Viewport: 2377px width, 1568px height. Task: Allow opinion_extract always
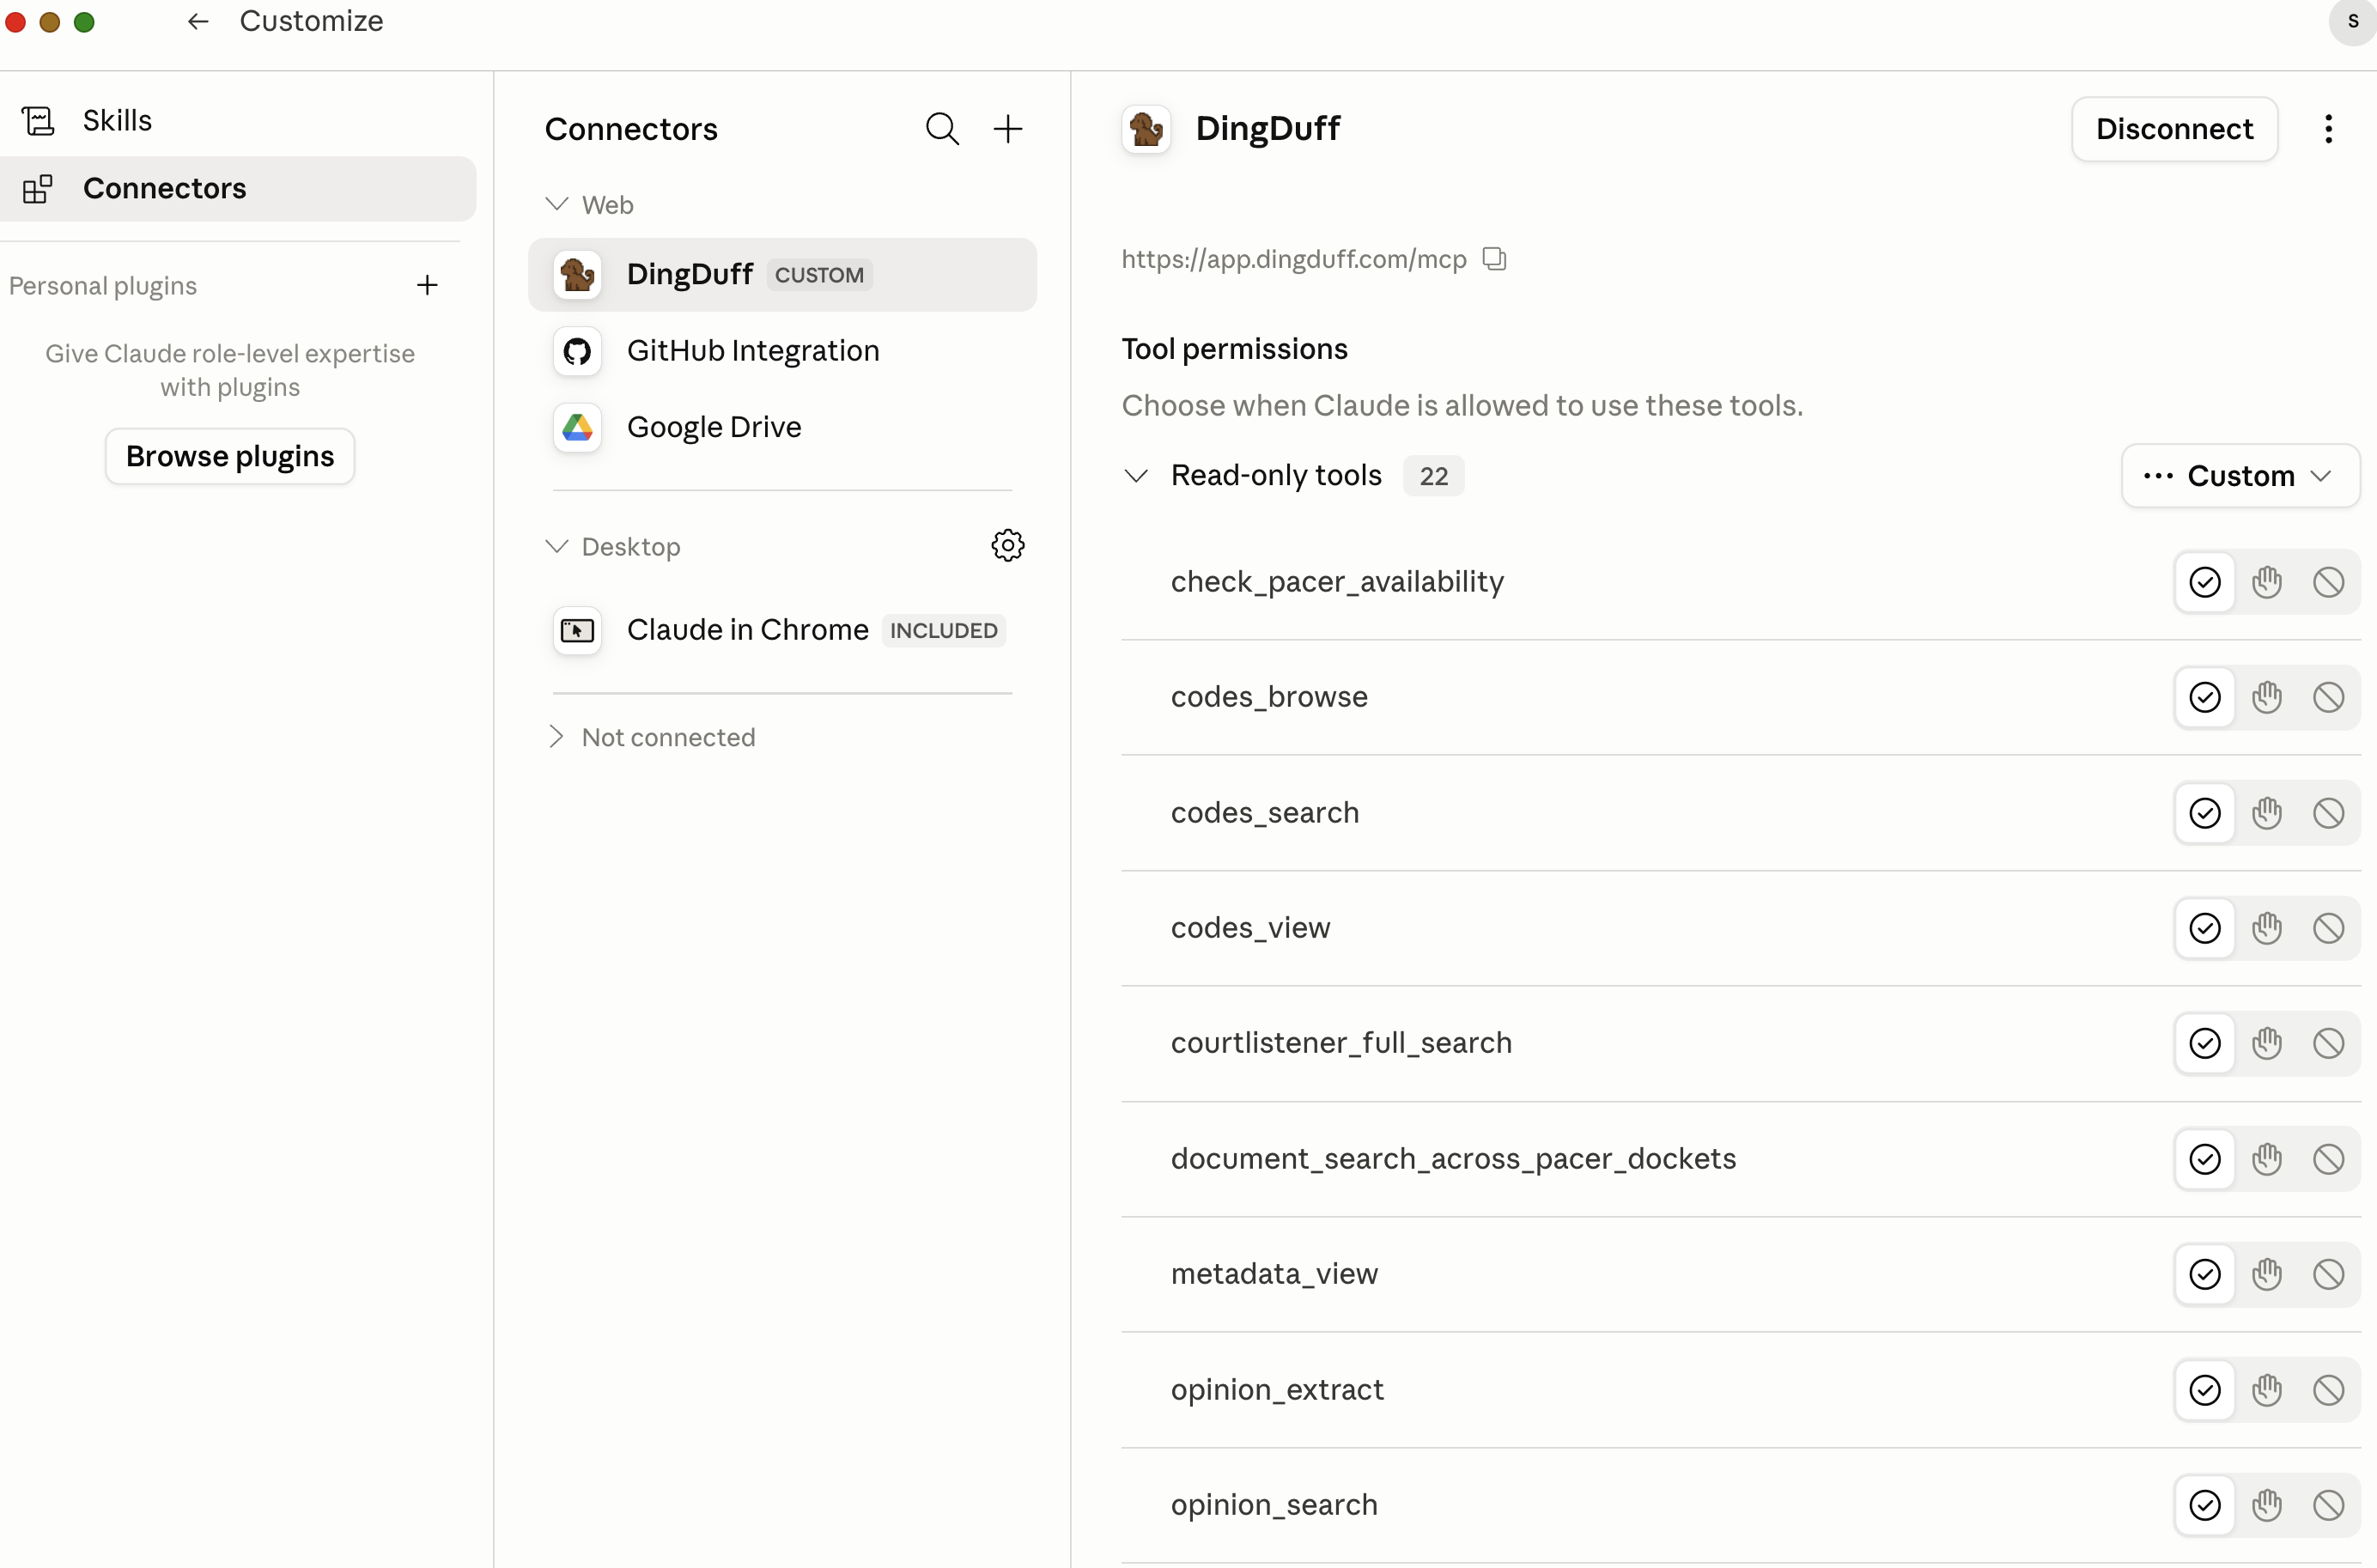(2205, 1391)
